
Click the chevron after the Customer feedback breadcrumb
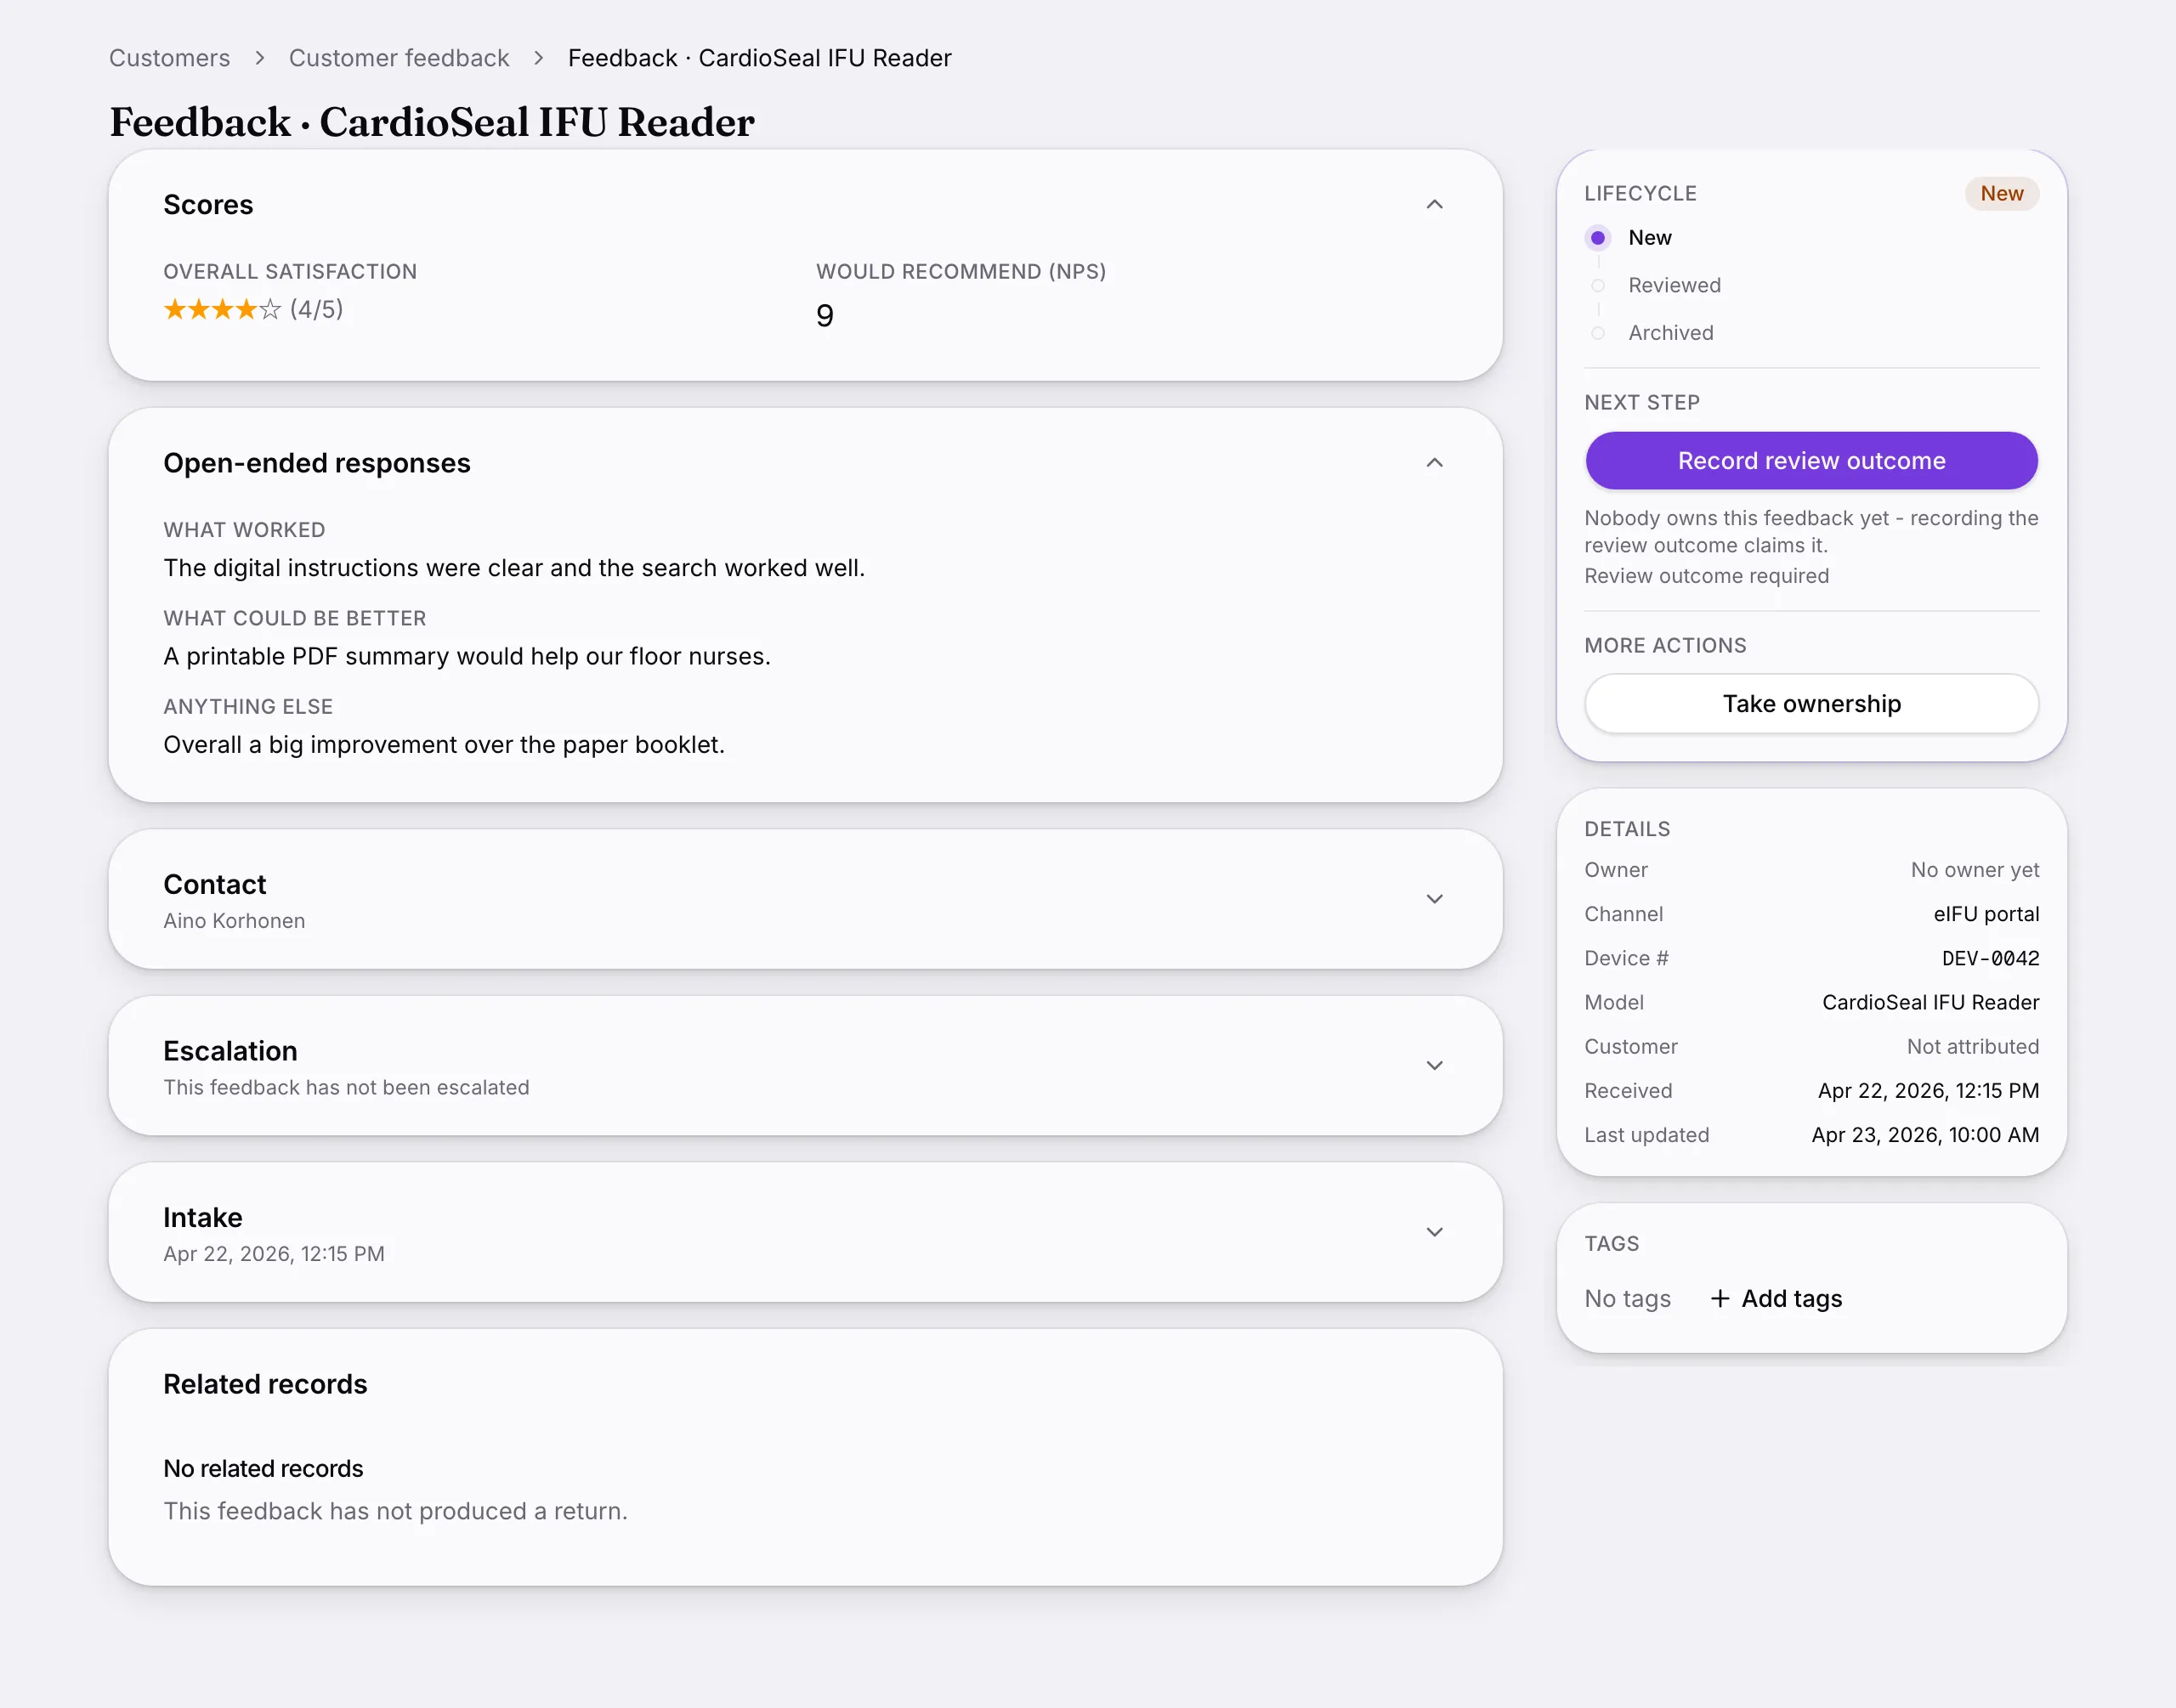(x=539, y=58)
